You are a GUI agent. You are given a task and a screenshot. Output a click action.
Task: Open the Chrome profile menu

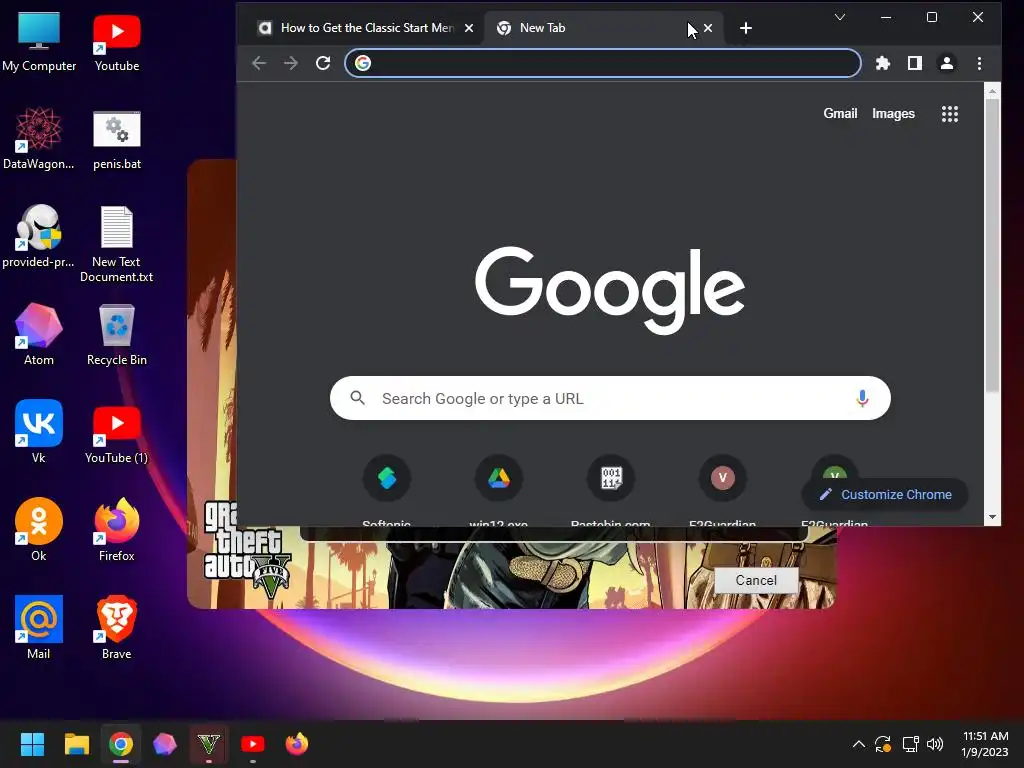946,63
